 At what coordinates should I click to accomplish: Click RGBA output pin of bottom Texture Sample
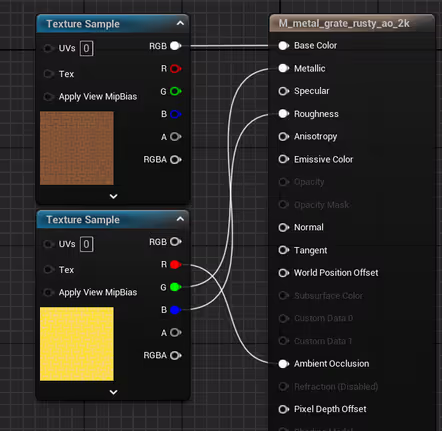click(x=176, y=356)
